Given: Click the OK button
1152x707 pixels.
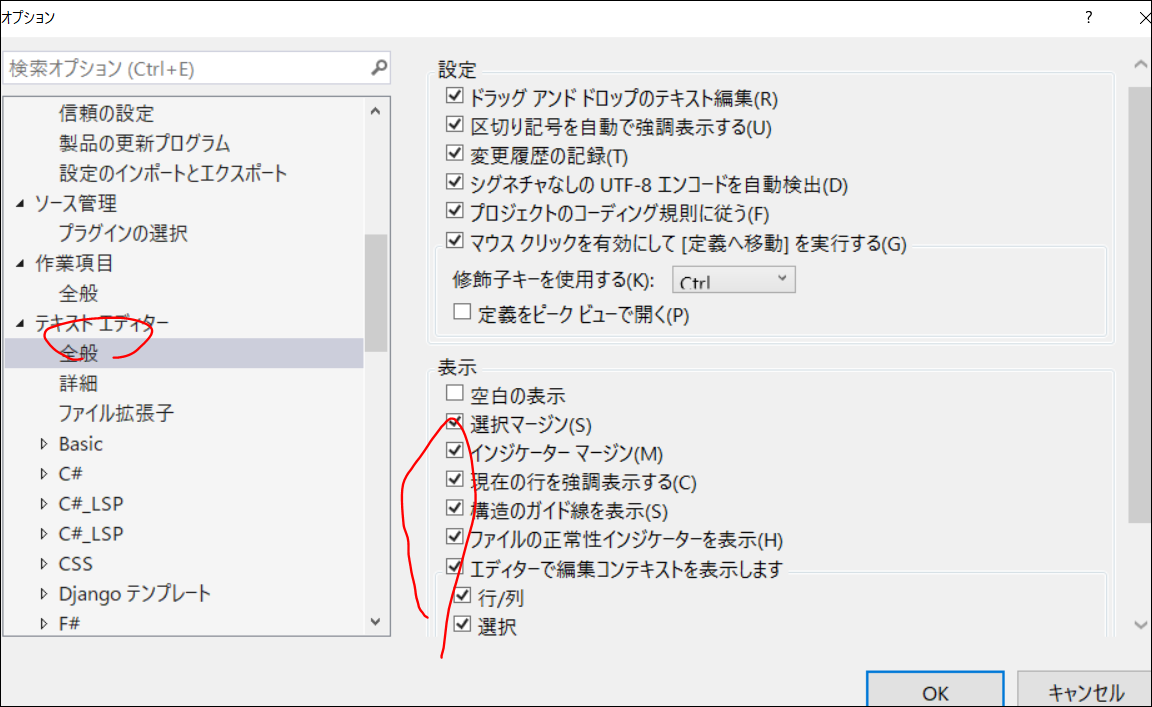Looking at the screenshot, I should [935, 691].
